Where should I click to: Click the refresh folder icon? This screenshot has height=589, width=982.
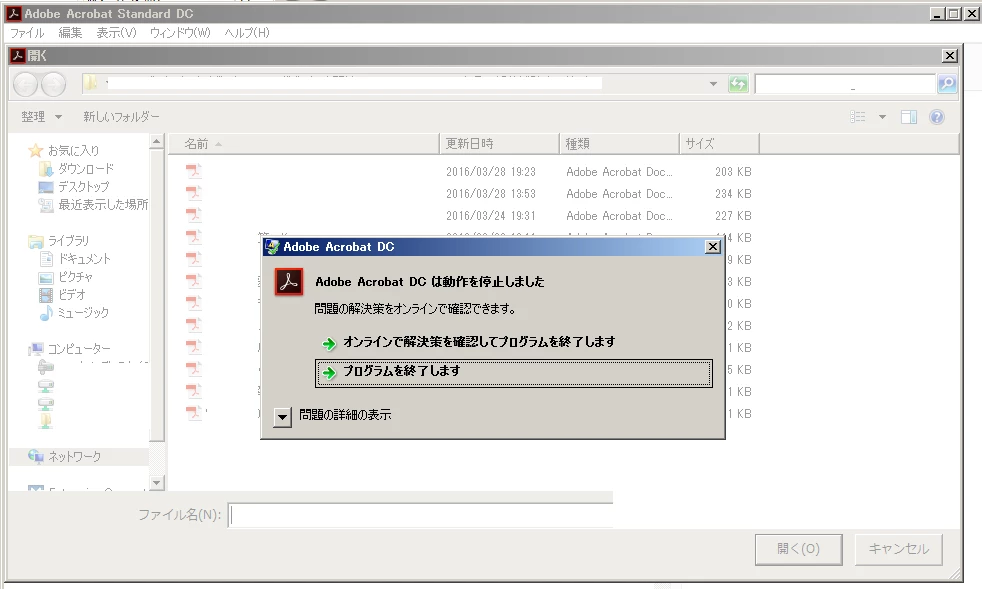pos(738,83)
